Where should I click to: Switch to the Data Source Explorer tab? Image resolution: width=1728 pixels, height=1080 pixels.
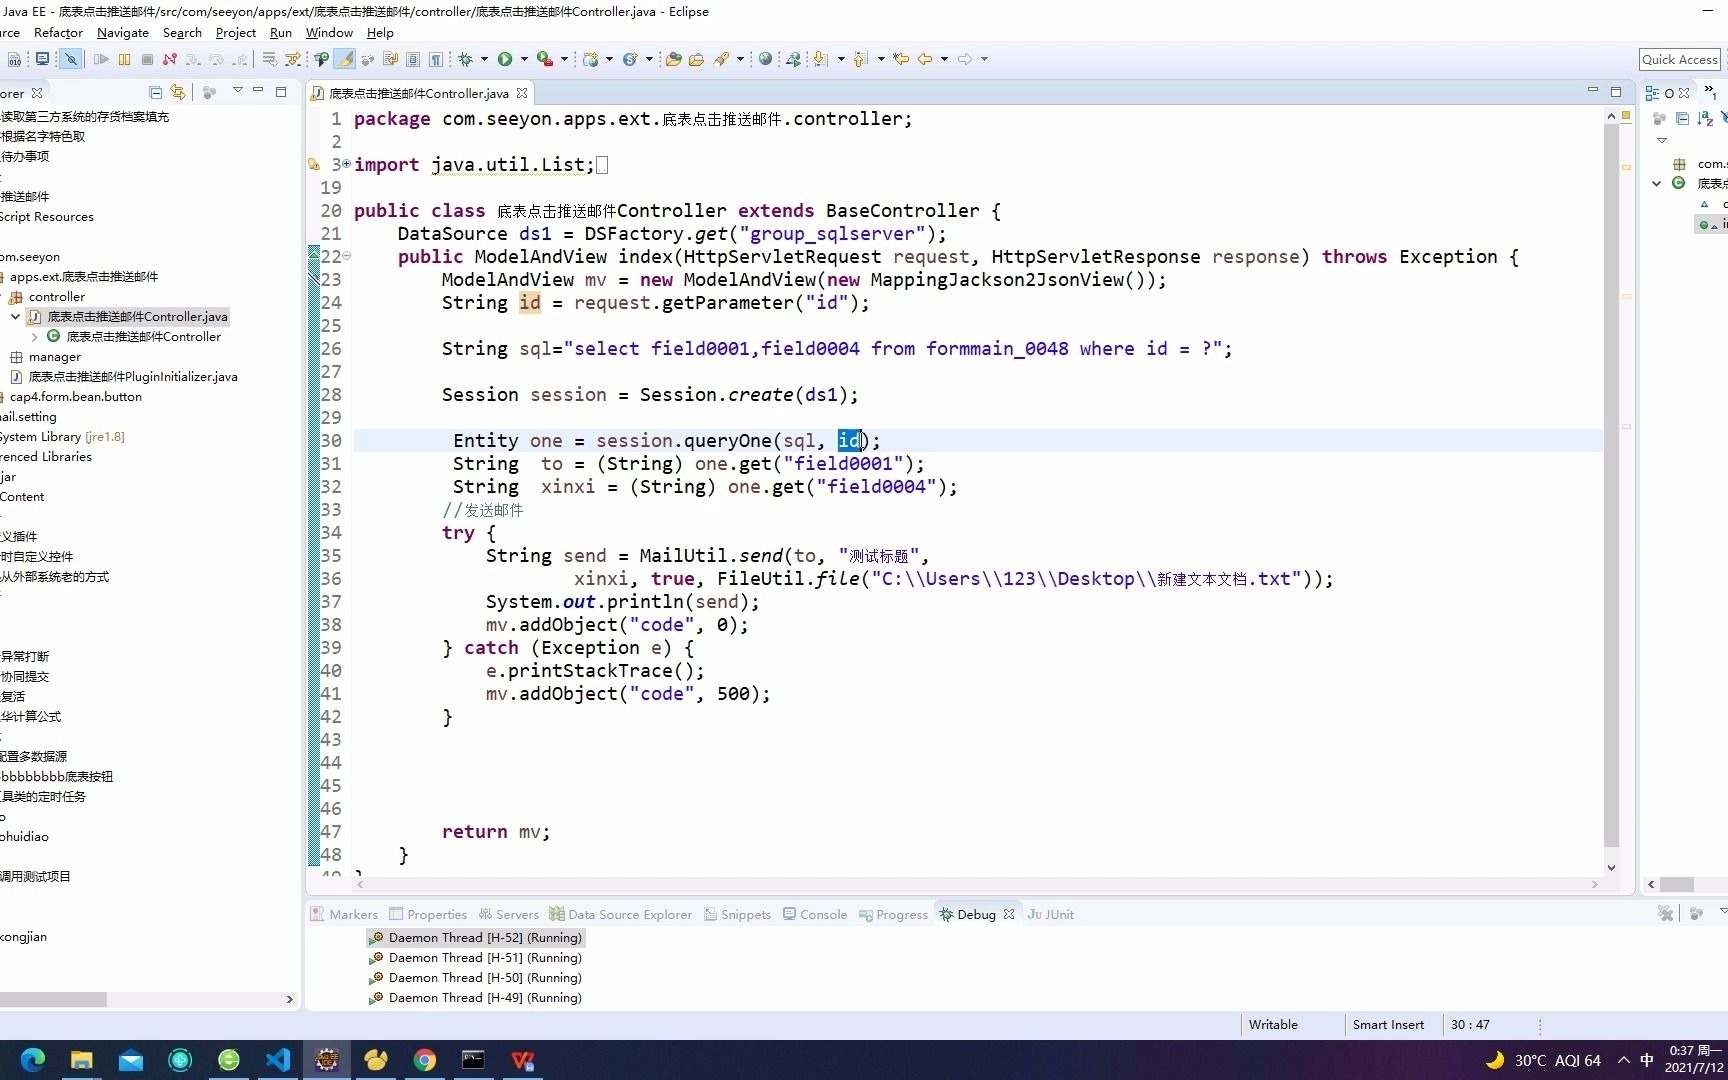[x=620, y=914]
